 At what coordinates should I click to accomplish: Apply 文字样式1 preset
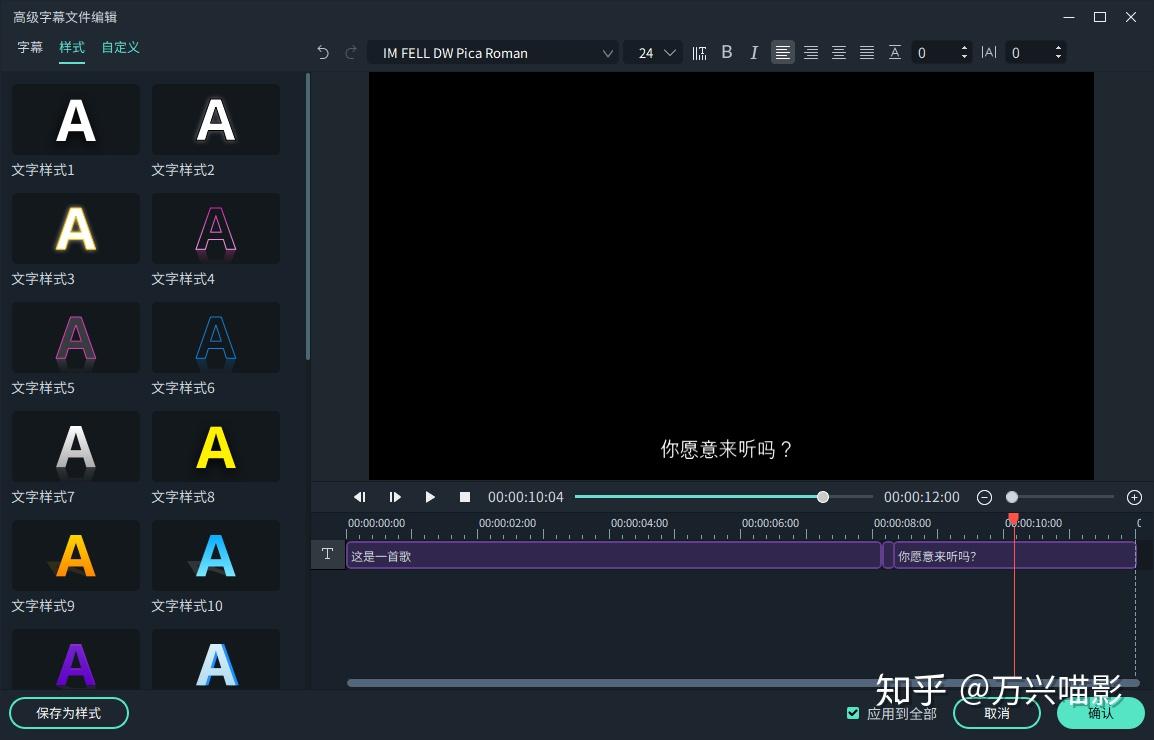[76, 119]
